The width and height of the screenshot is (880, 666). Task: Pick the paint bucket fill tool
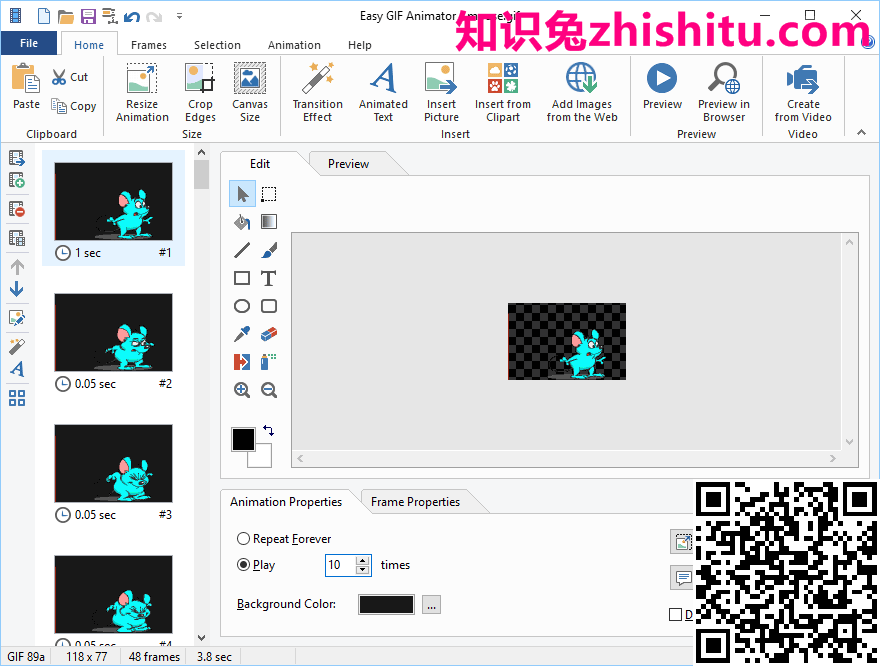point(242,222)
